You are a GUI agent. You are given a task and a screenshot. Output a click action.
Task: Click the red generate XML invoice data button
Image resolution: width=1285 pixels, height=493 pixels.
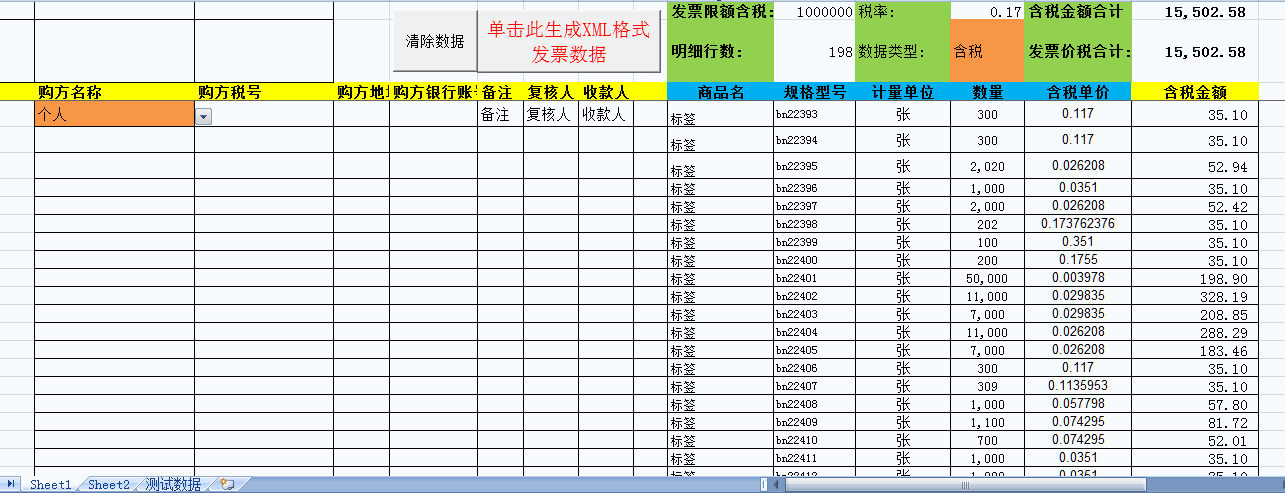click(x=568, y=42)
